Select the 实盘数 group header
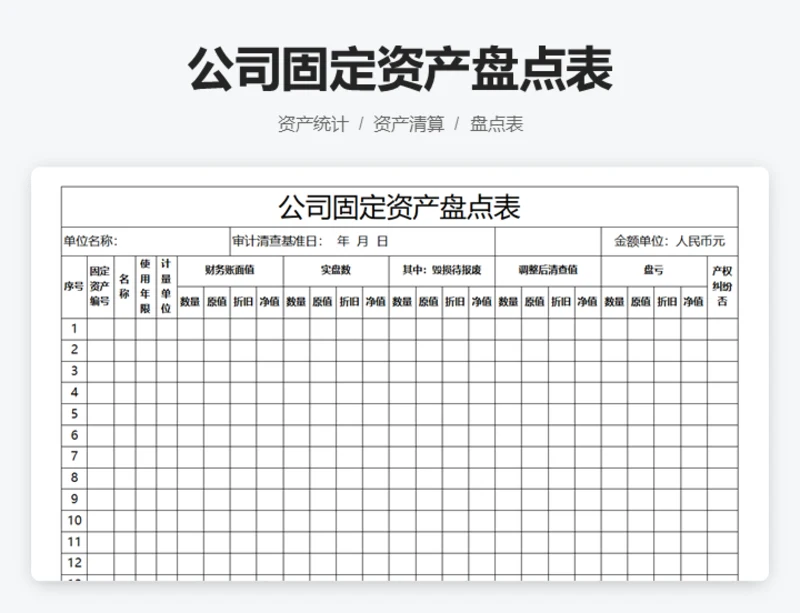Screen dimensions: 800x613 (x=336, y=271)
